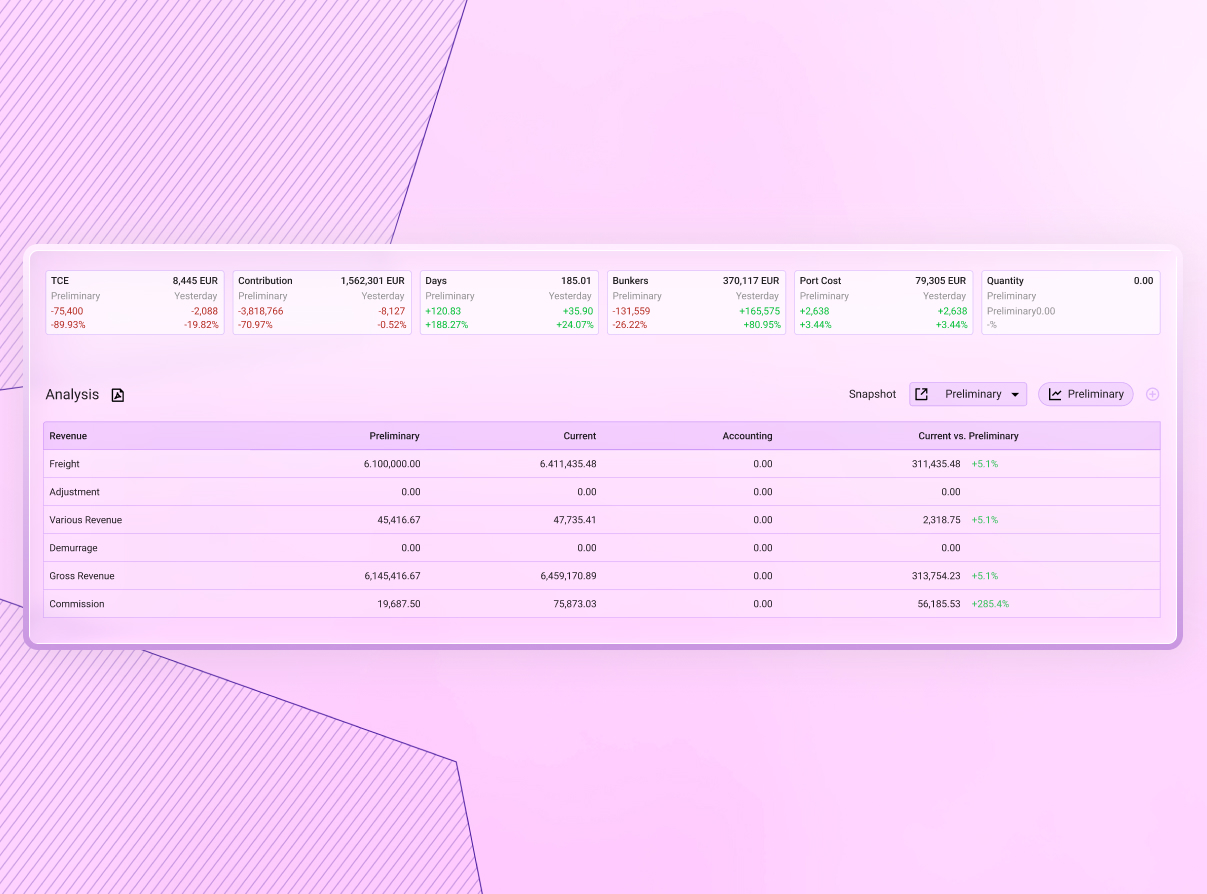
Task: Select the Quantity summary card title
Action: pyautogui.click(x=1005, y=281)
